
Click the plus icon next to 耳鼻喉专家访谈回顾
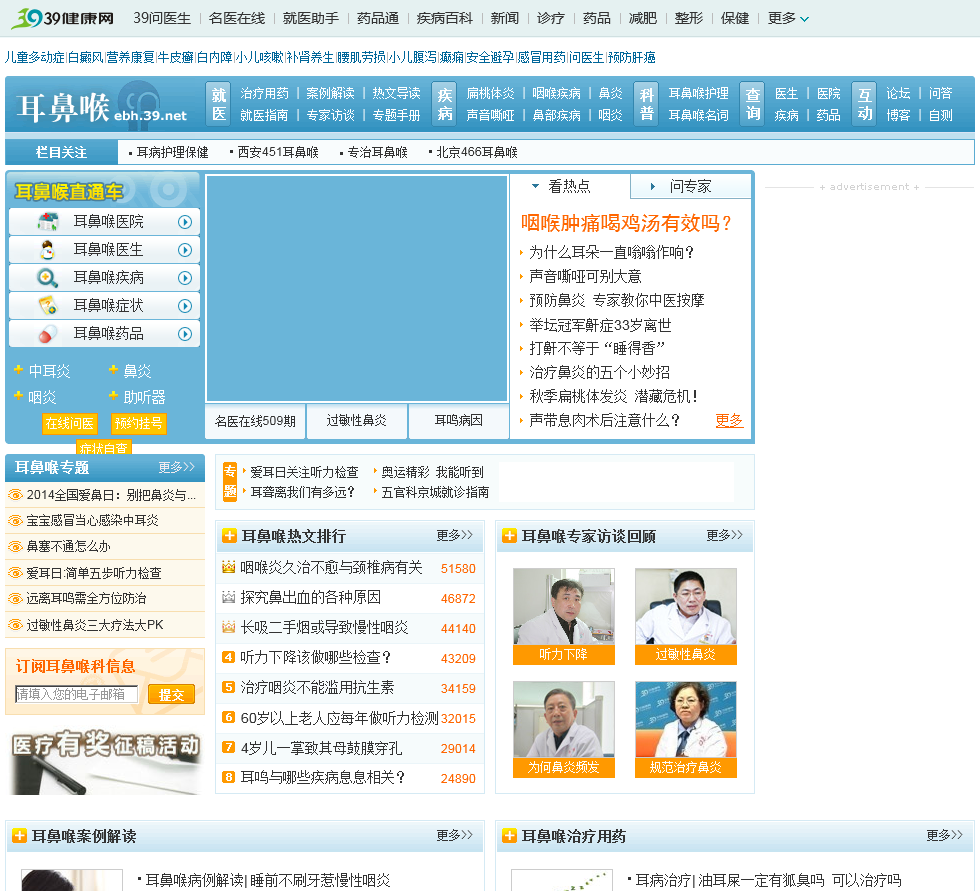click(509, 536)
